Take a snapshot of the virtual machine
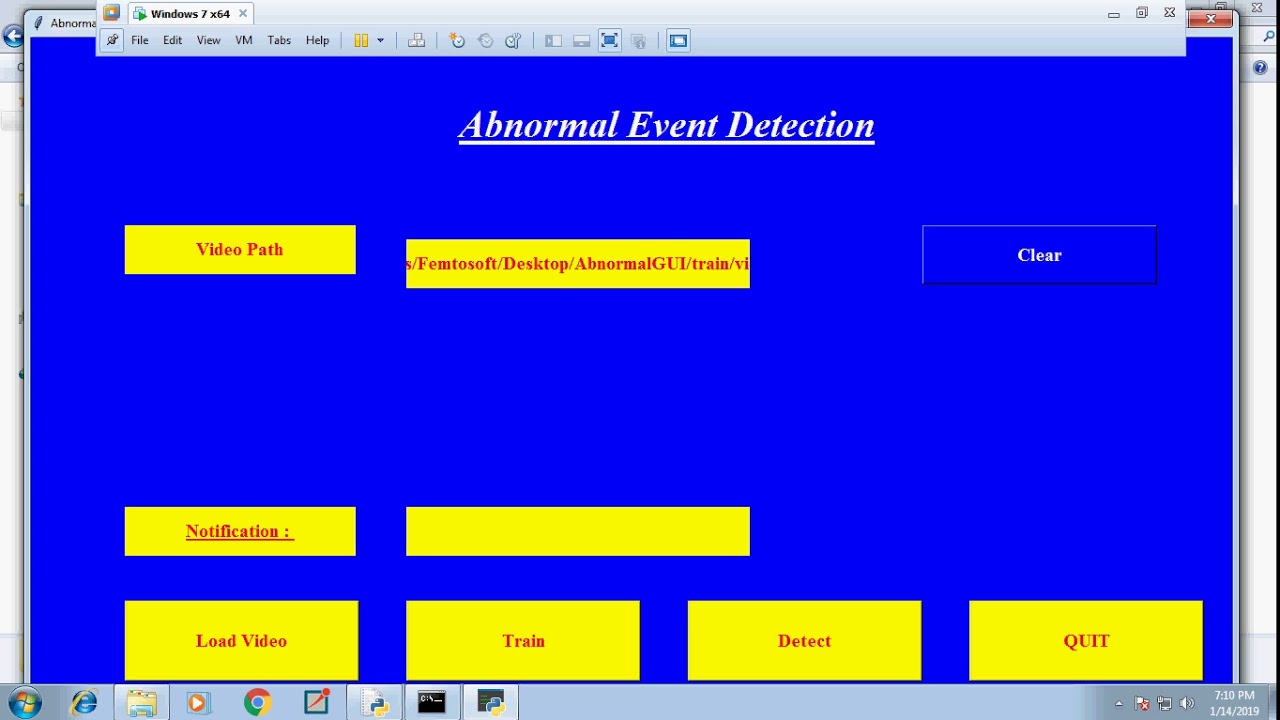1280x720 pixels. [x=457, y=41]
